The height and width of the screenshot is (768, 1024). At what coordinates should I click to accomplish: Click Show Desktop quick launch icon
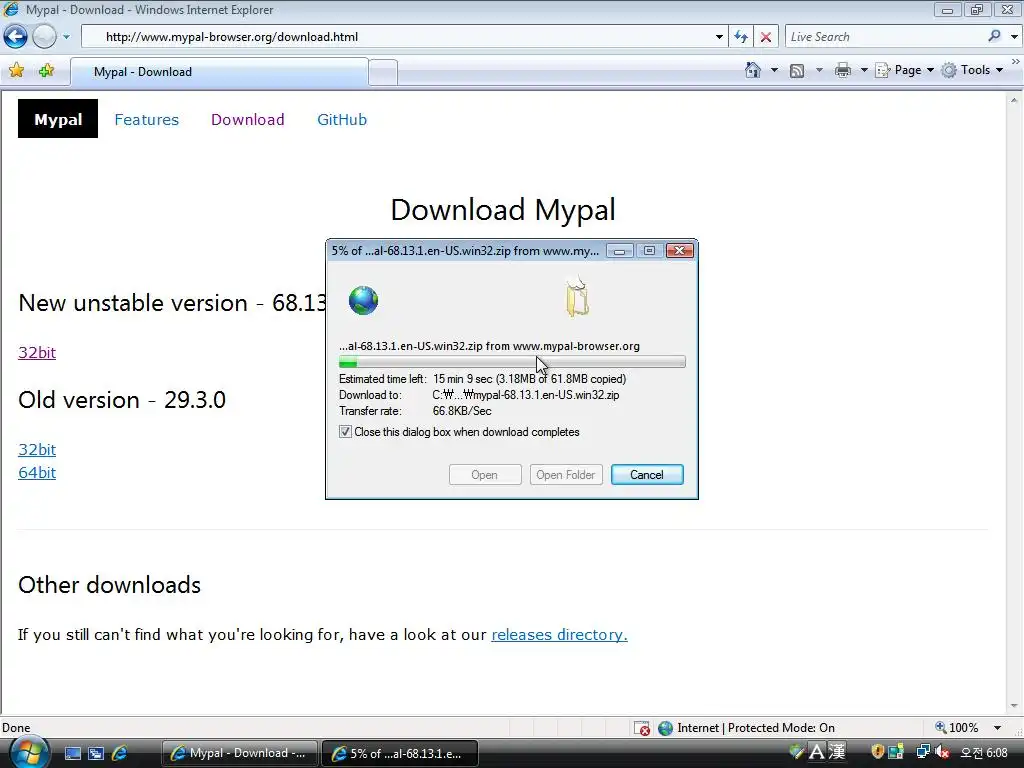click(x=72, y=753)
